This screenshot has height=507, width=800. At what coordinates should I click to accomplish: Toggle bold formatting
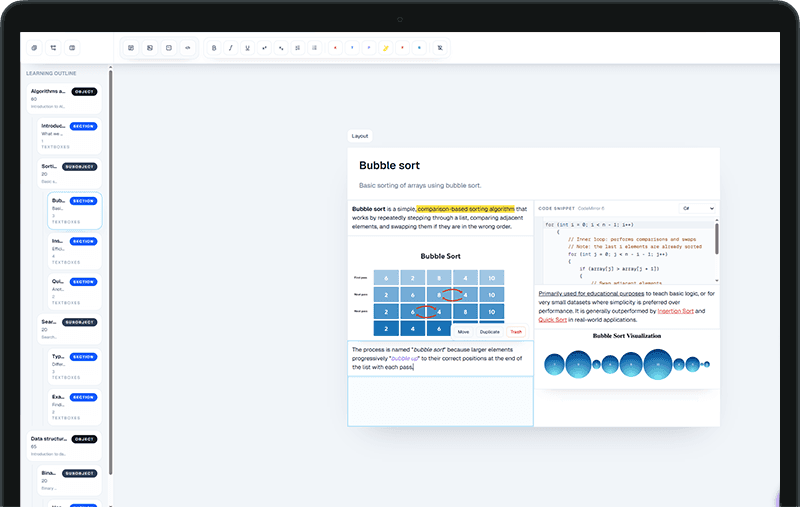[214, 48]
